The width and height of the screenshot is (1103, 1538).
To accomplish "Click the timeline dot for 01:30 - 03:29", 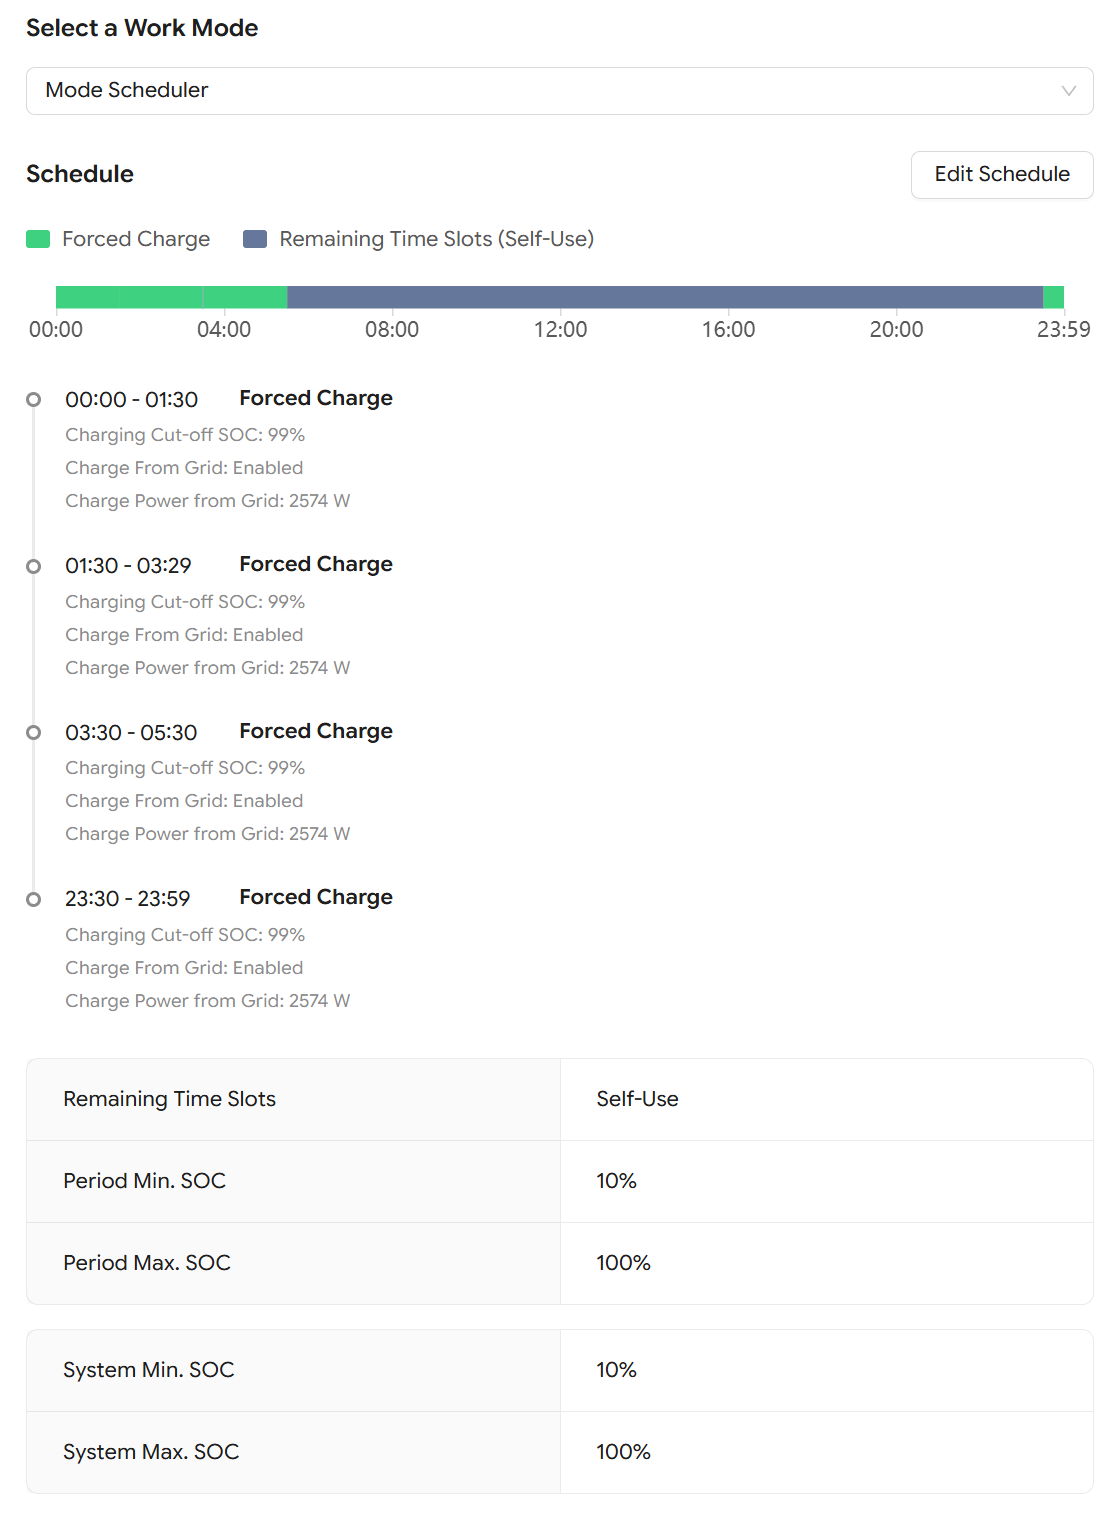I will click(34, 566).
